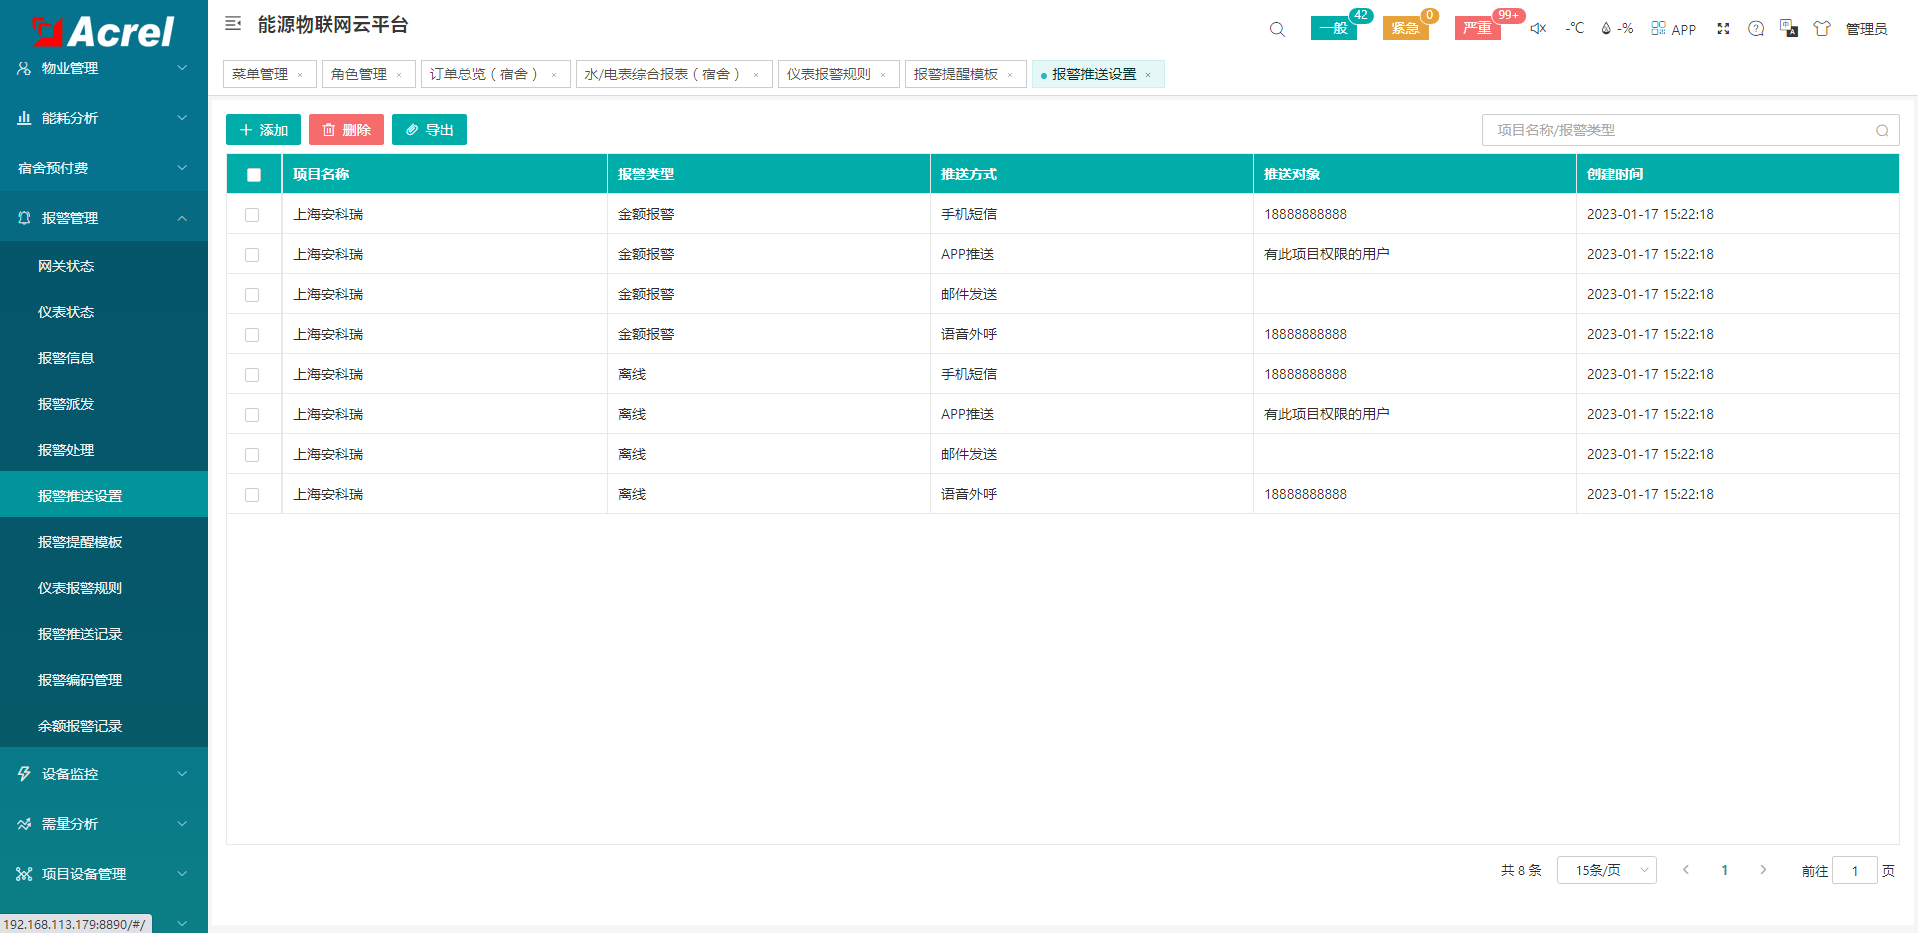This screenshot has height=933, width=1918.
Task: Check the 金额报警 手机短信 row
Action: point(252,215)
